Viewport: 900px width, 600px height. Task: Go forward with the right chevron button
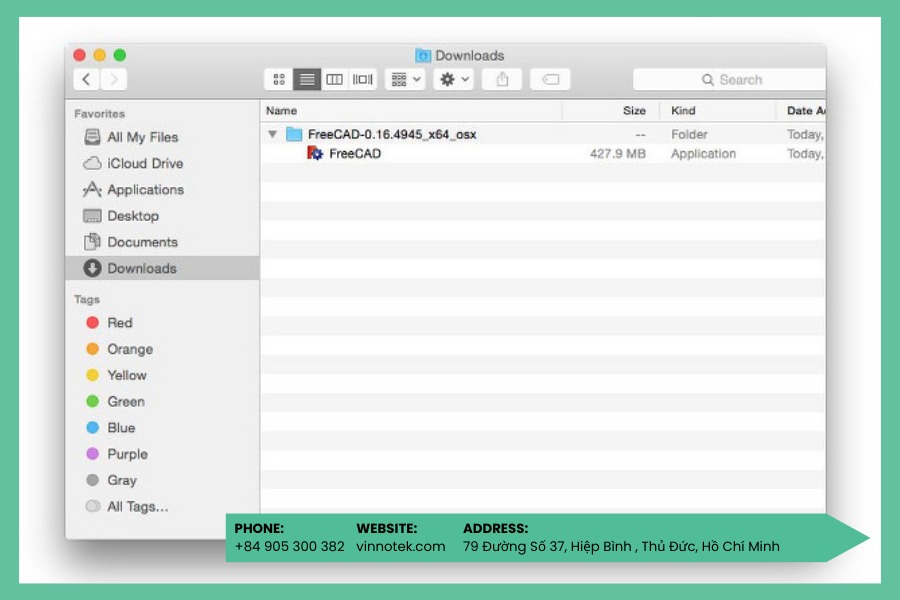click(x=114, y=79)
